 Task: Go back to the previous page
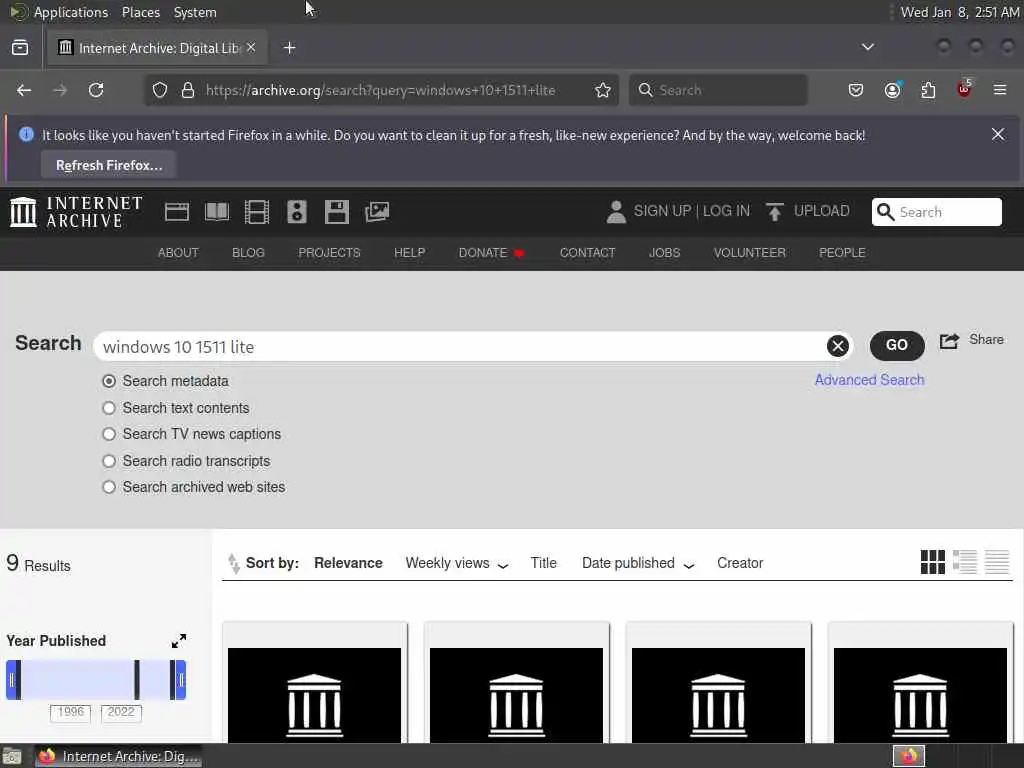click(x=24, y=90)
